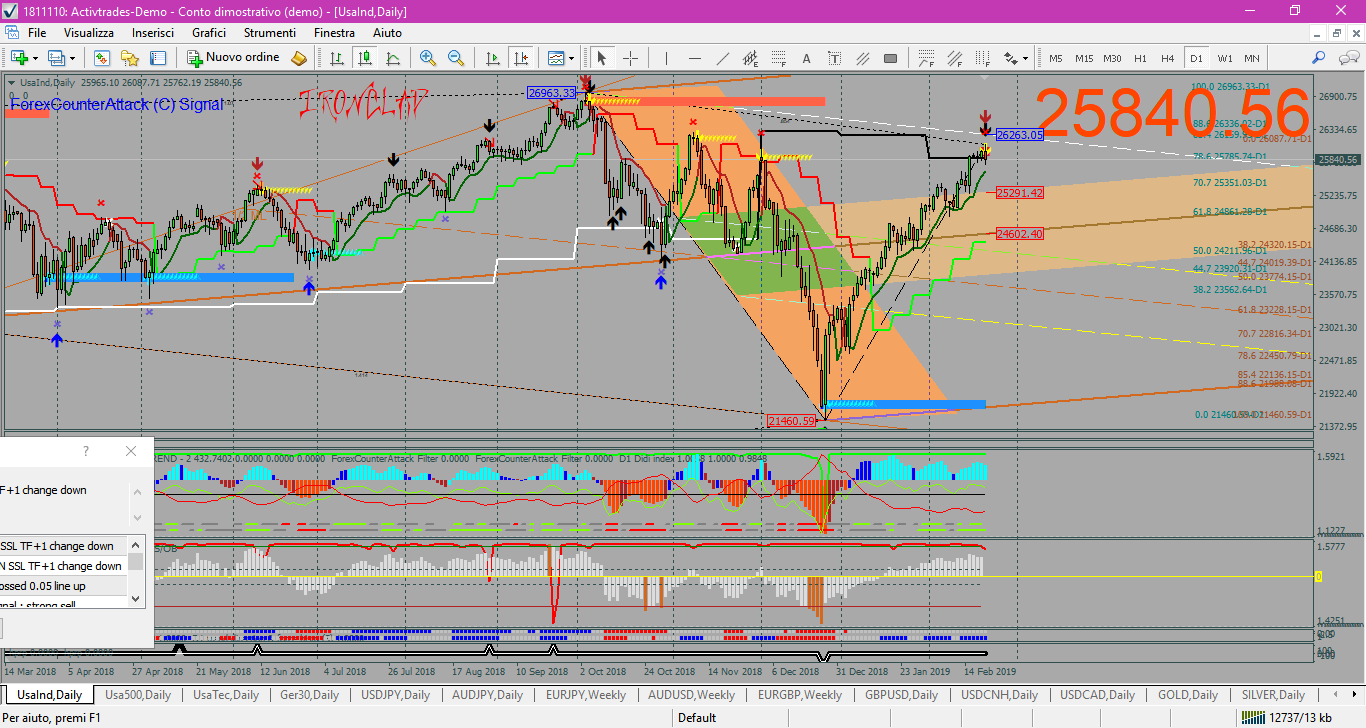Click the alert dialog help question mark

(x=86, y=451)
